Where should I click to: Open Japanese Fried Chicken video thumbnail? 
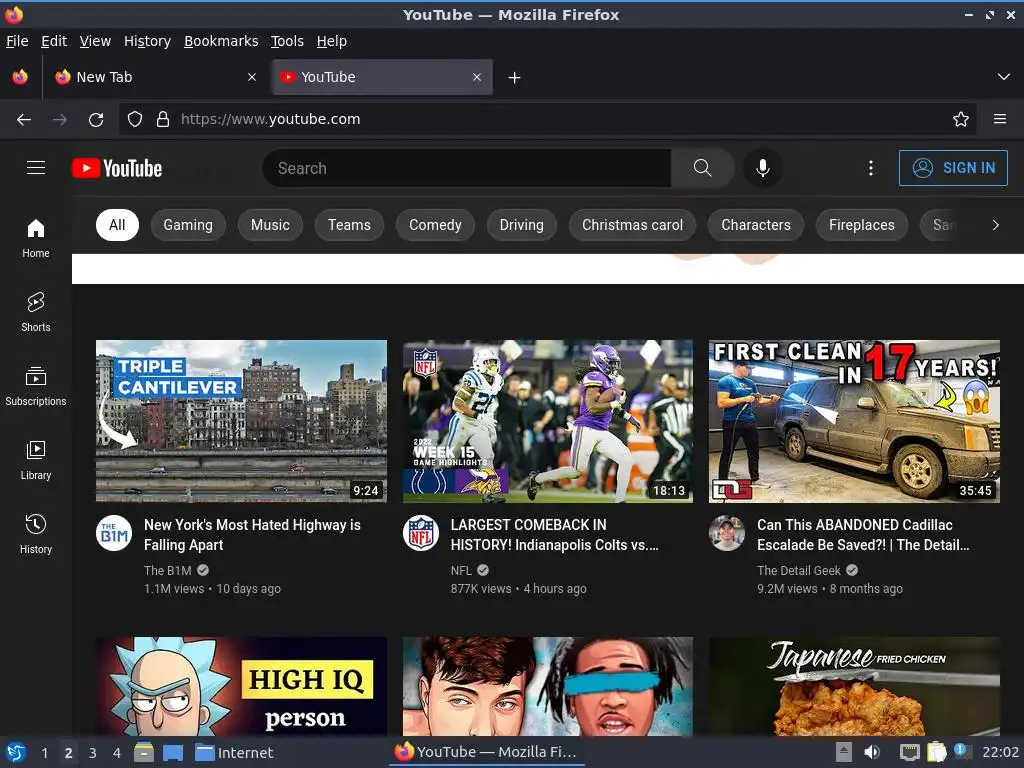click(854, 686)
